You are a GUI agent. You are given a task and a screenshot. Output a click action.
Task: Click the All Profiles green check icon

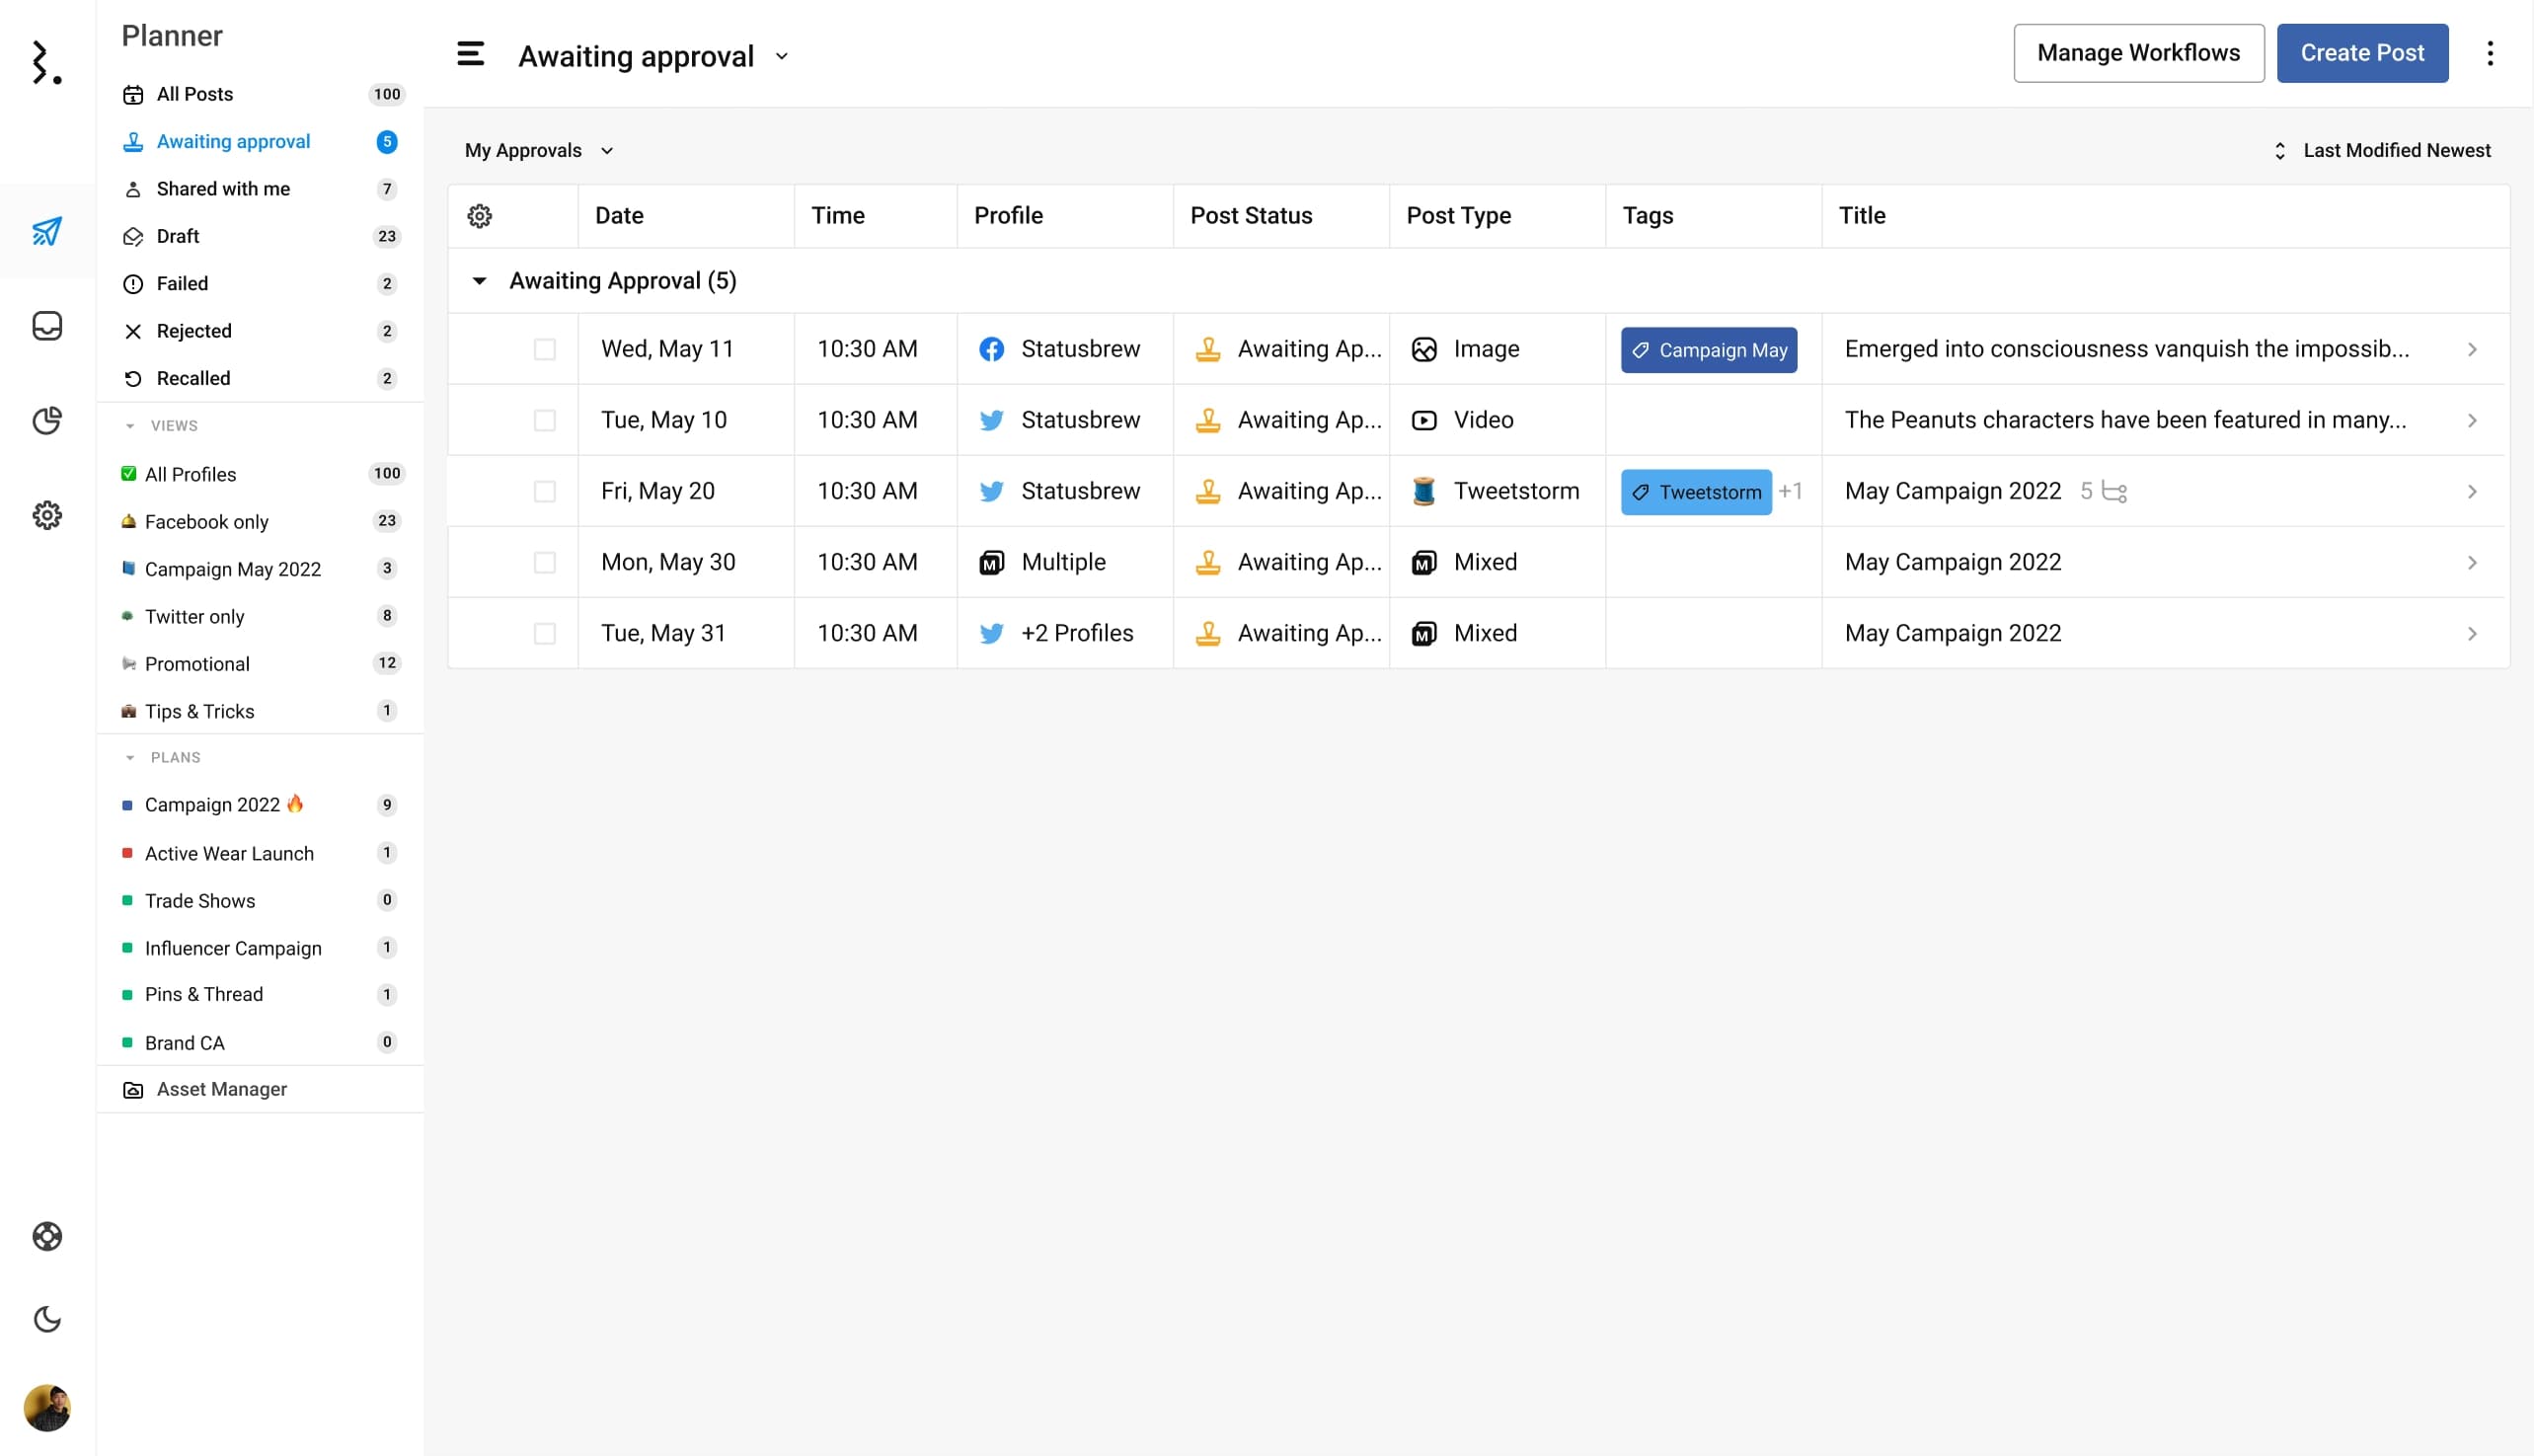[x=128, y=474]
